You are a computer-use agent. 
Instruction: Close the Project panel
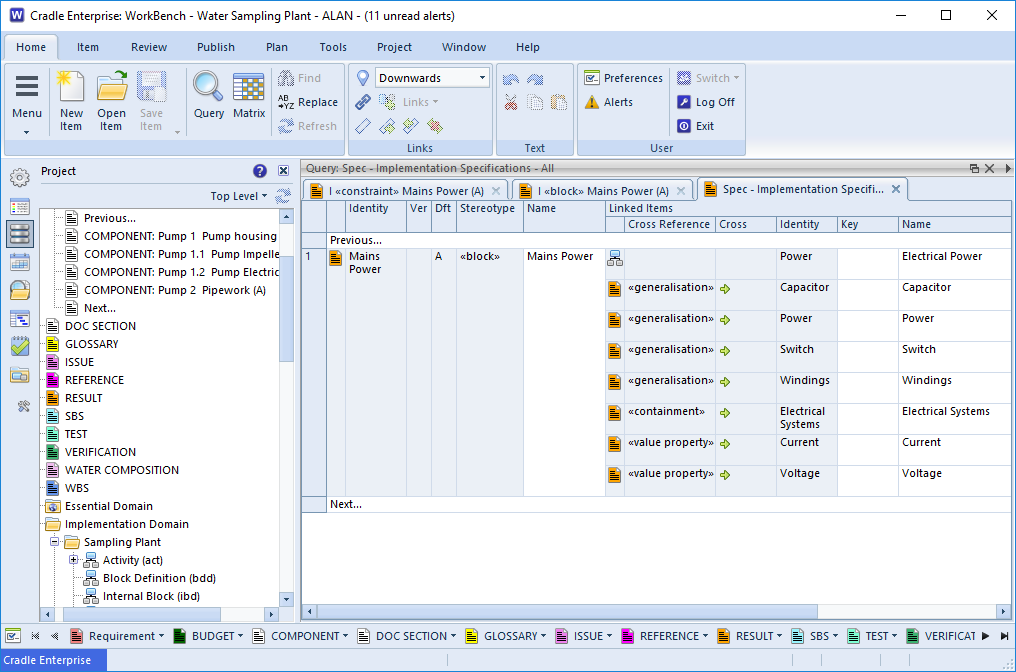point(283,170)
